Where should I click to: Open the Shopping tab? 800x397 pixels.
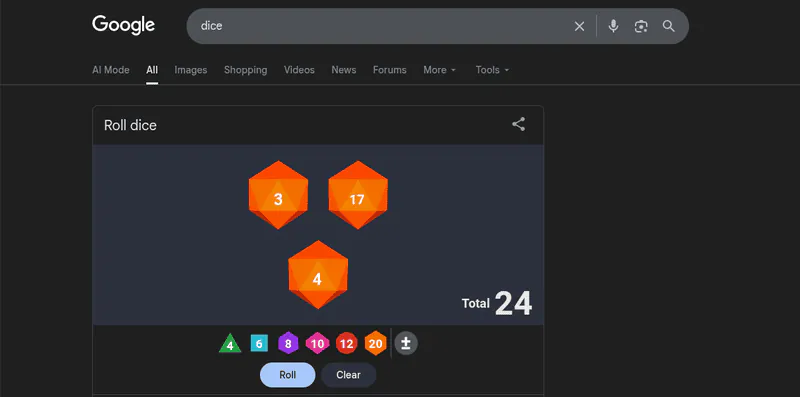click(x=245, y=70)
